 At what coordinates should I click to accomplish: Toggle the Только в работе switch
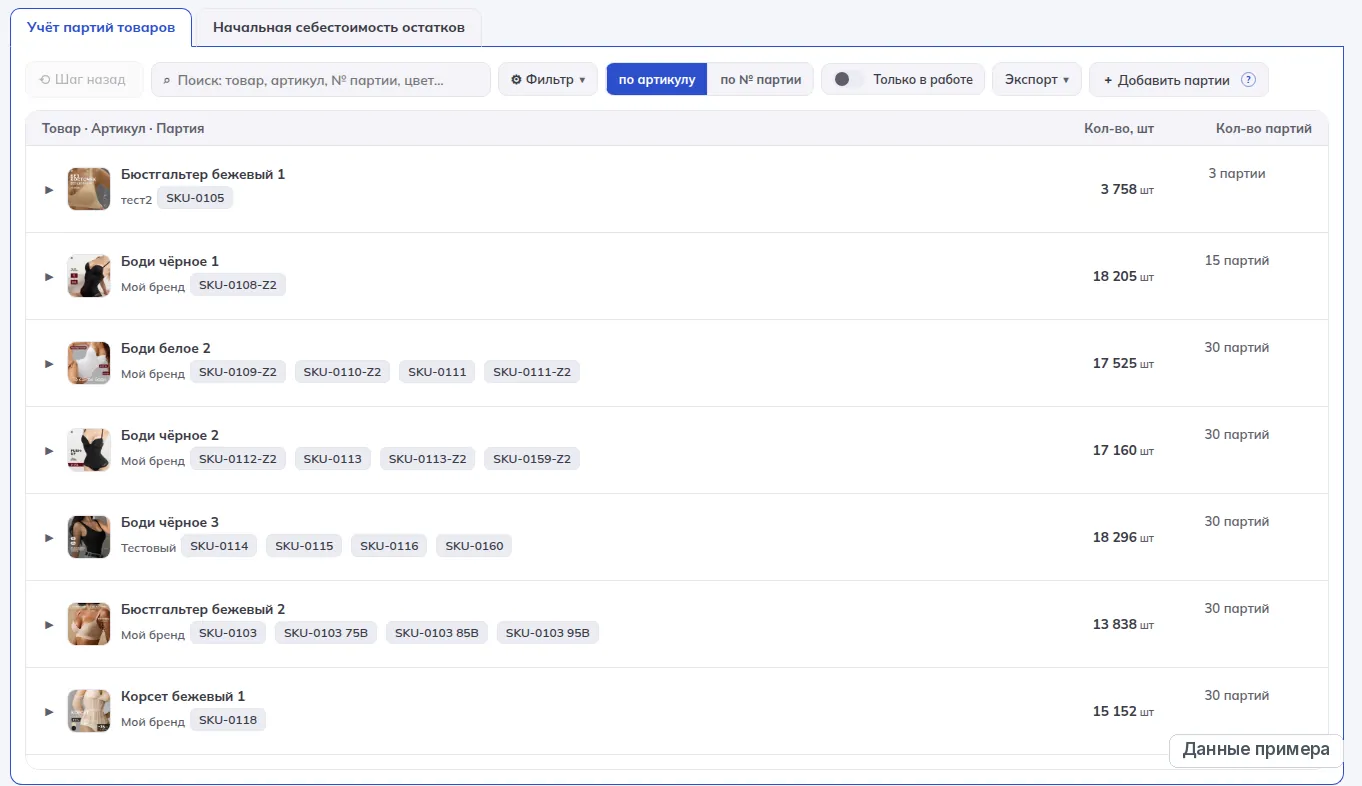[849, 80]
